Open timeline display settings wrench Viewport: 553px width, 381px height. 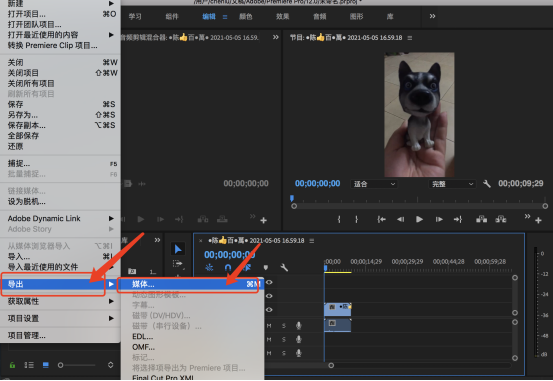coord(284,268)
